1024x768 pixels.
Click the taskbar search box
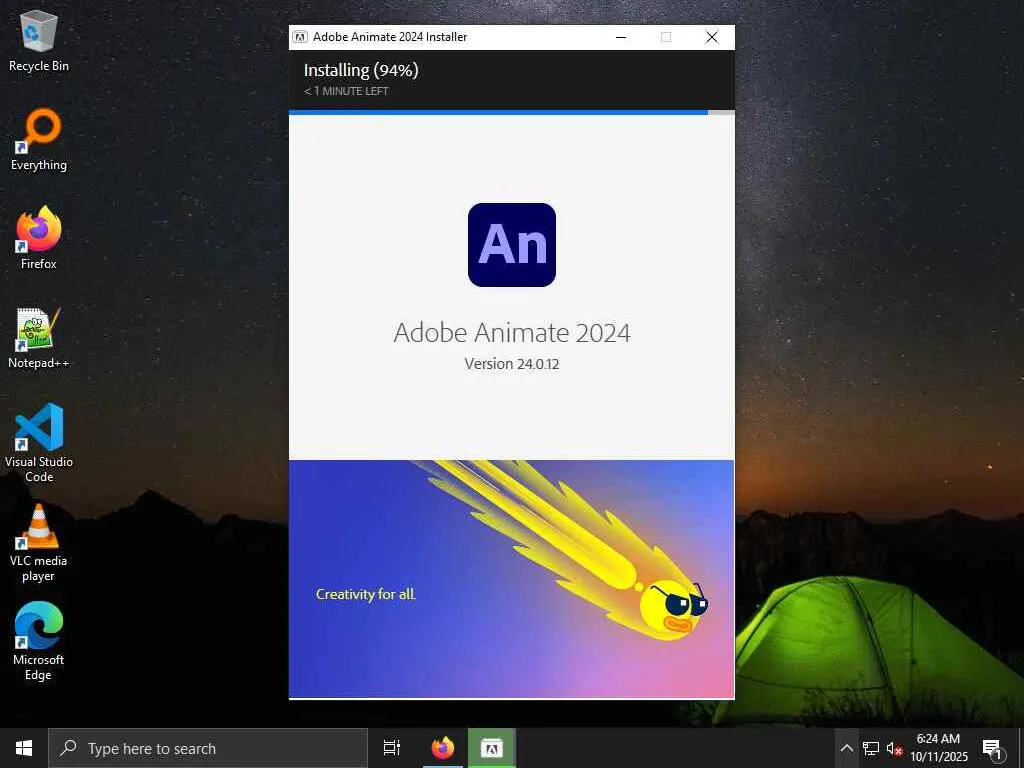[208, 748]
